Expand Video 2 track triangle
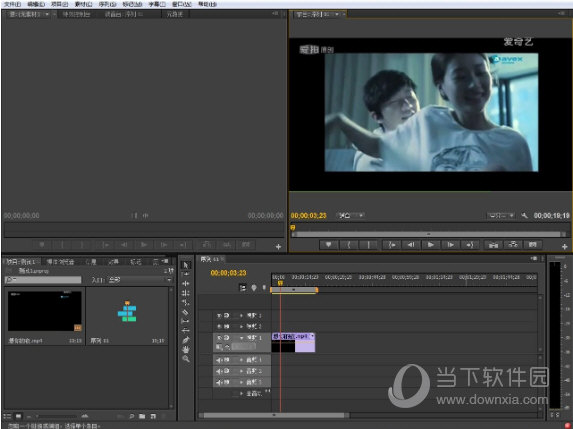 pyautogui.click(x=241, y=326)
